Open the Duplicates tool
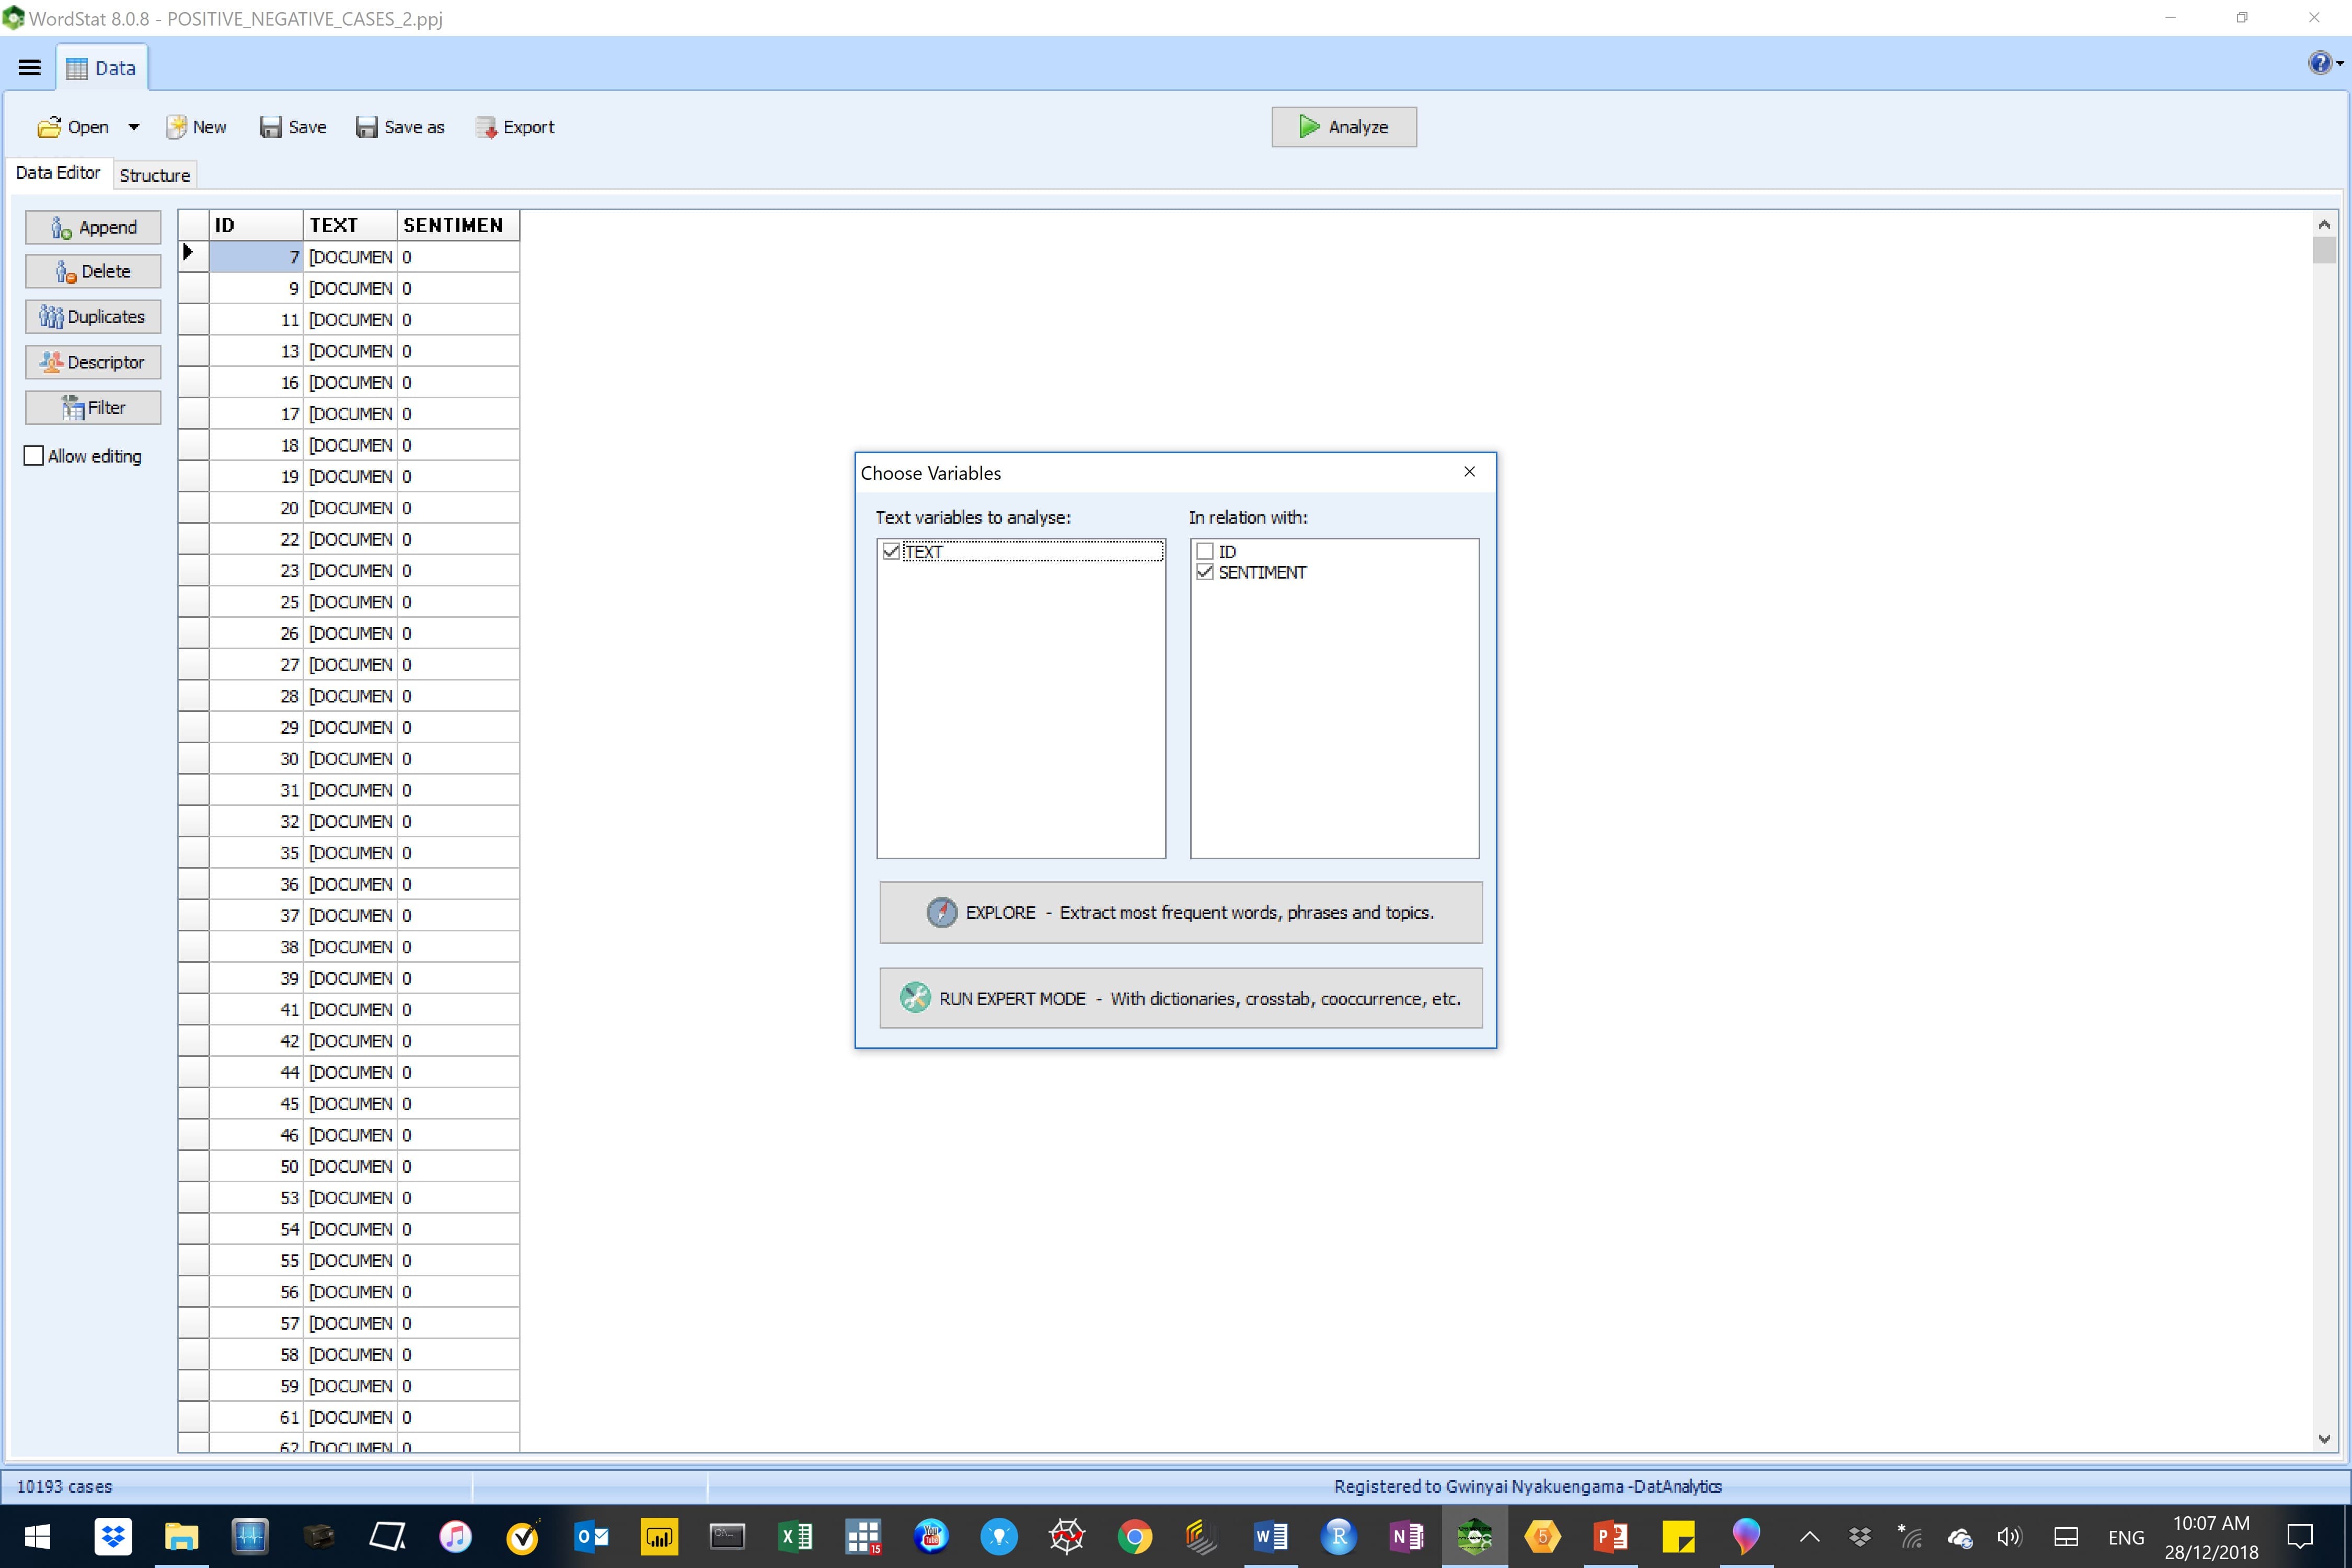 coord(93,317)
